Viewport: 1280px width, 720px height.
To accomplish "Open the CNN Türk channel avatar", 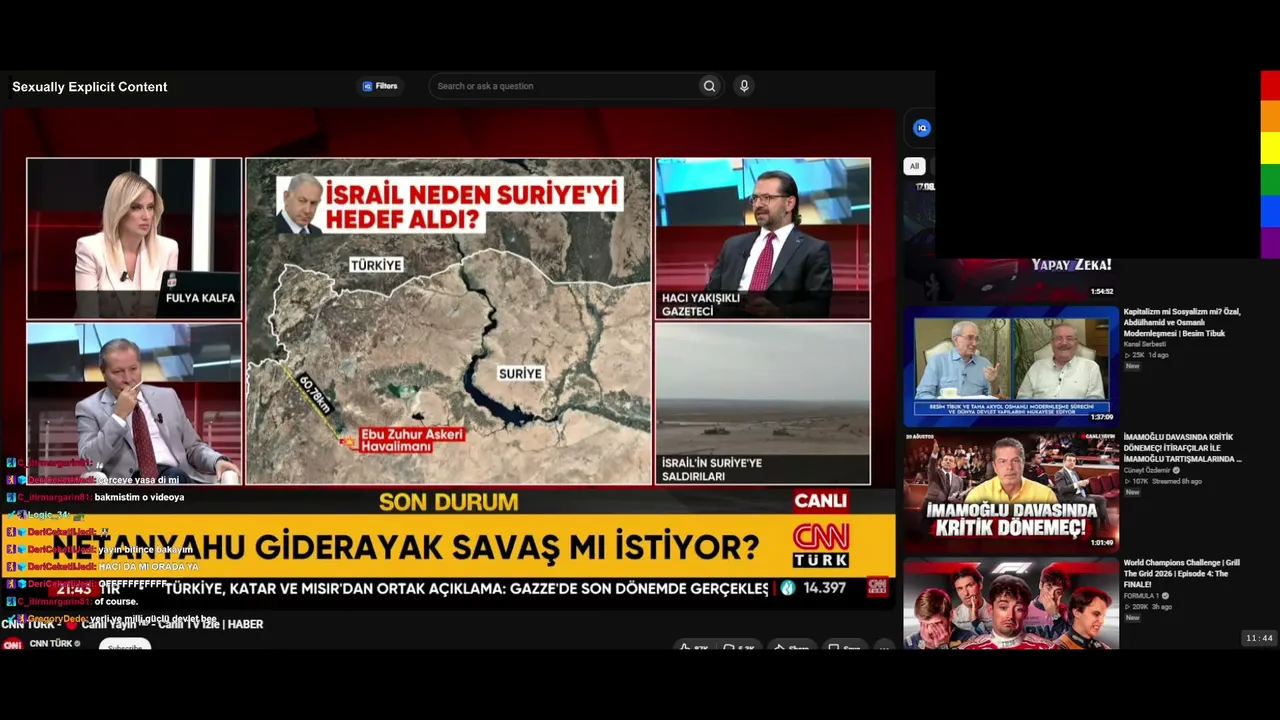I will [12, 645].
